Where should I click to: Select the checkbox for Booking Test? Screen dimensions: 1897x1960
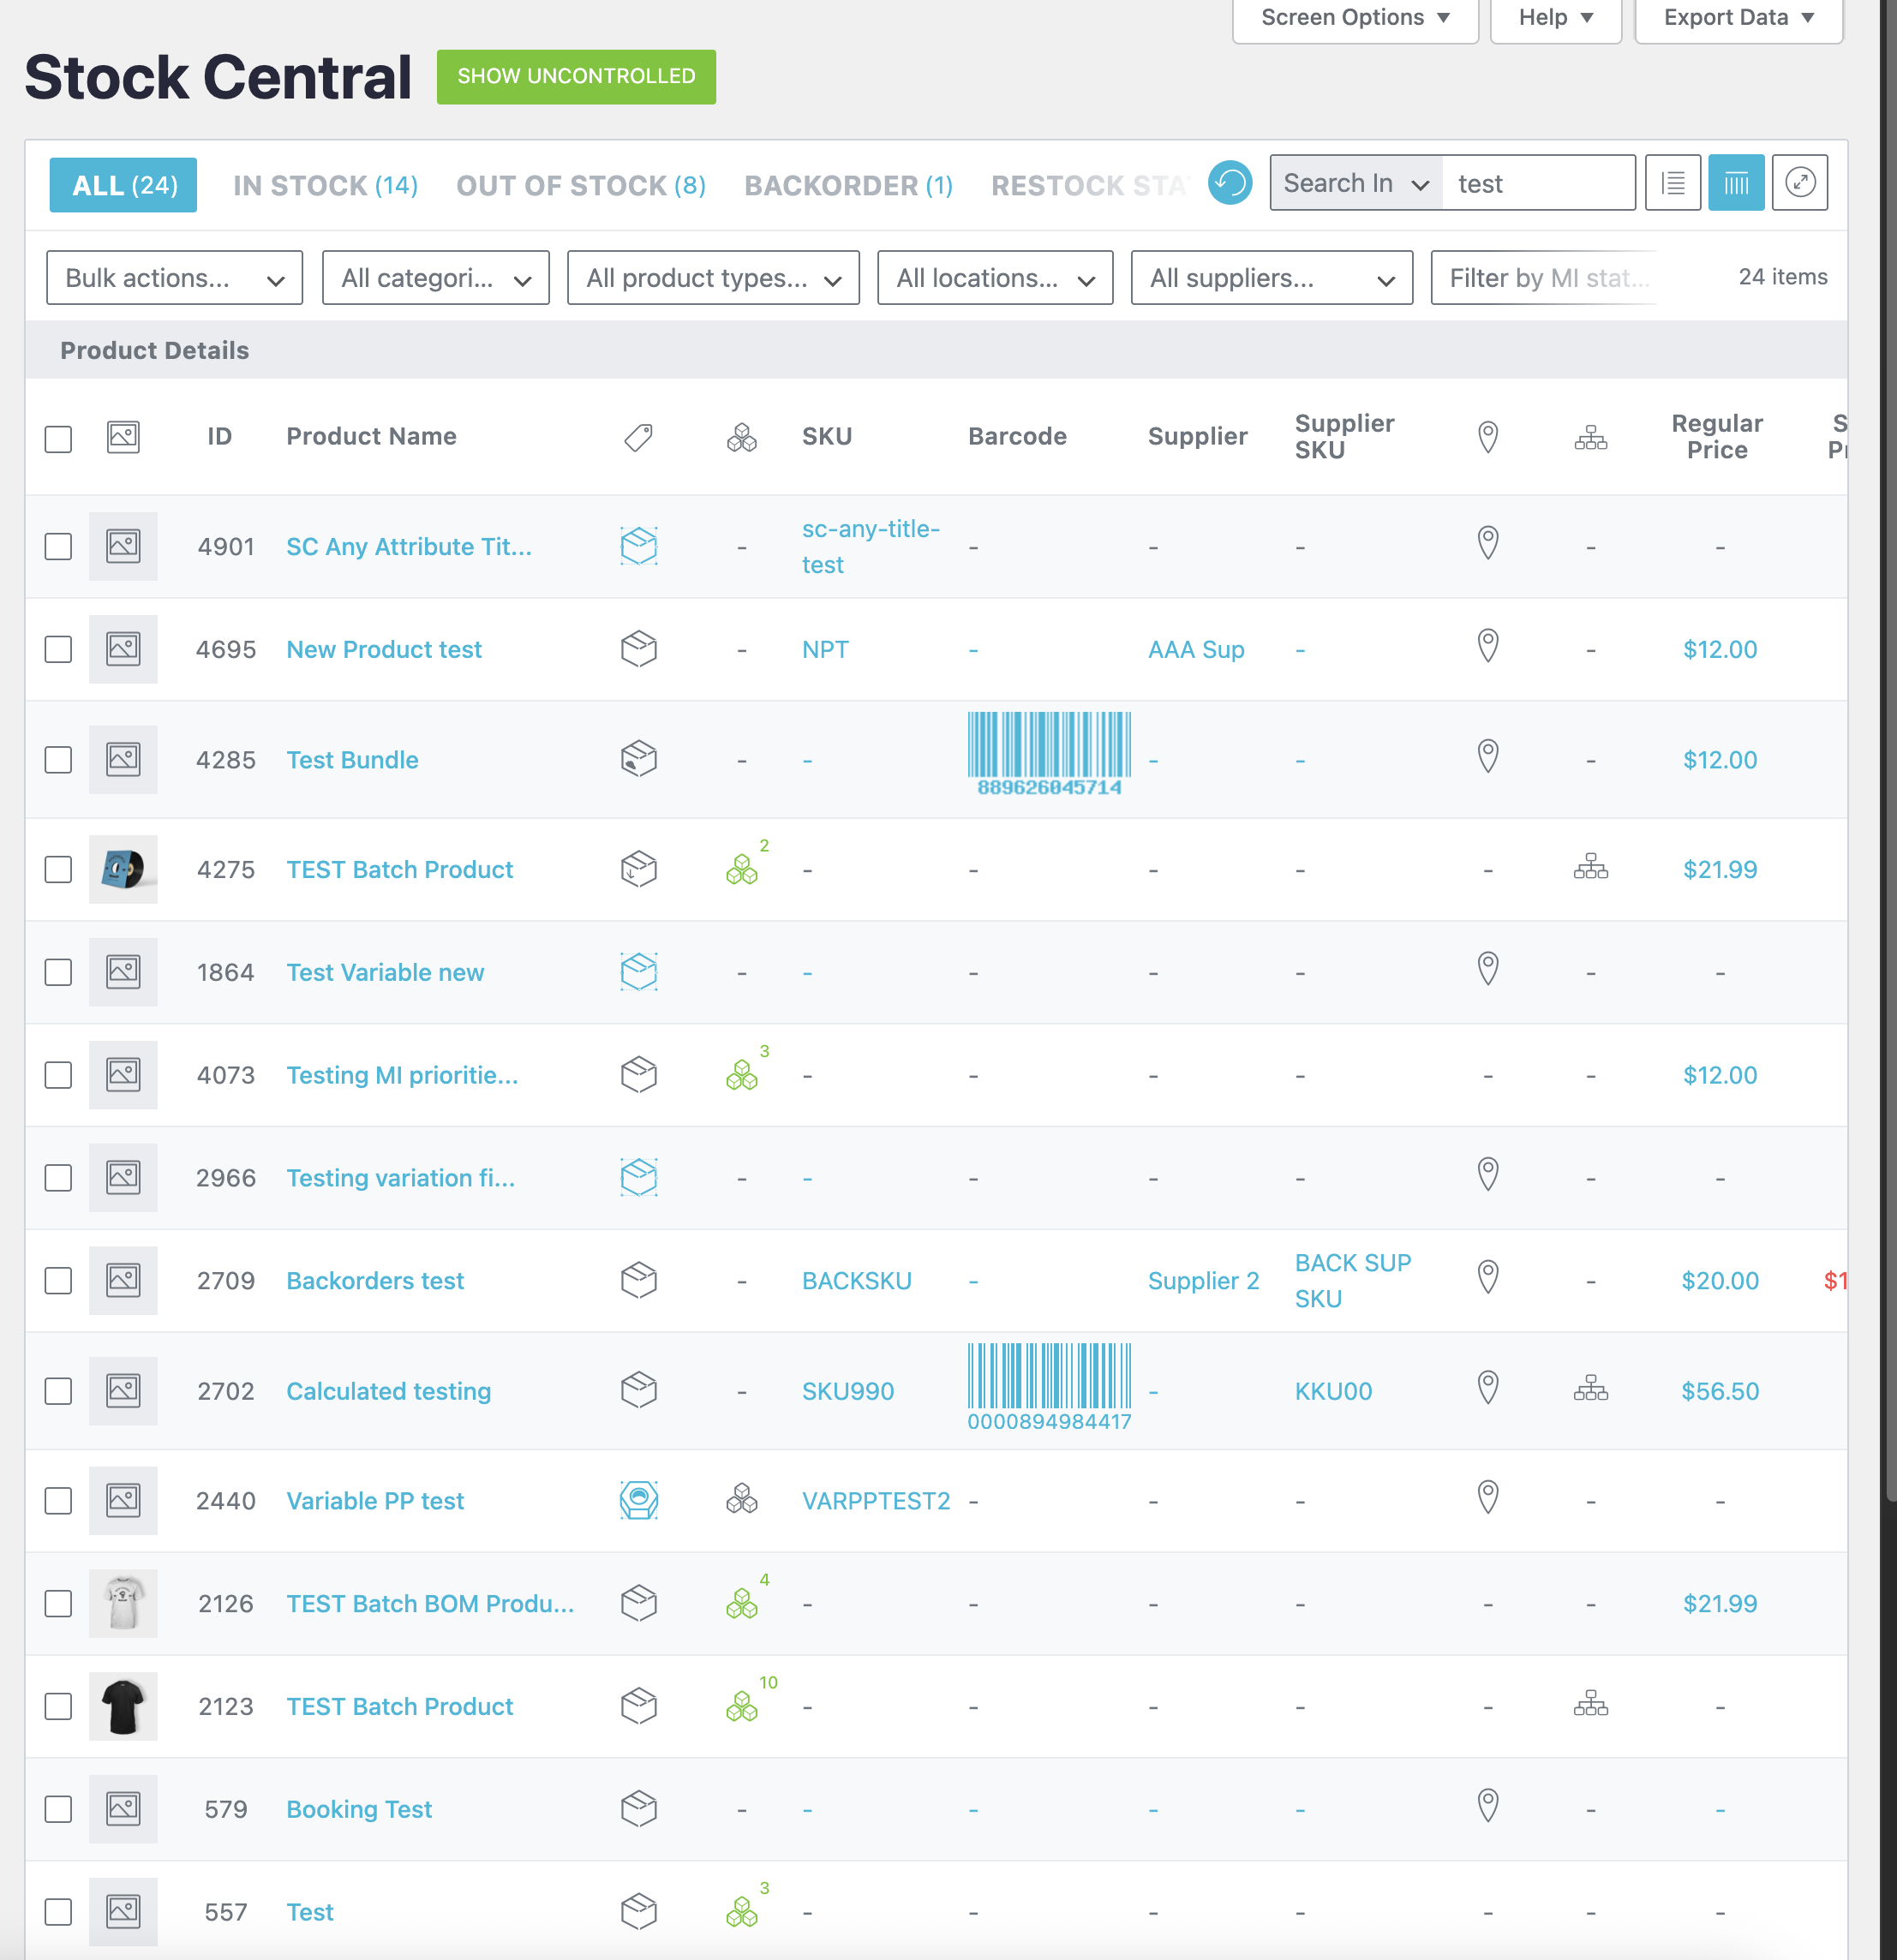pyautogui.click(x=58, y=1809)
